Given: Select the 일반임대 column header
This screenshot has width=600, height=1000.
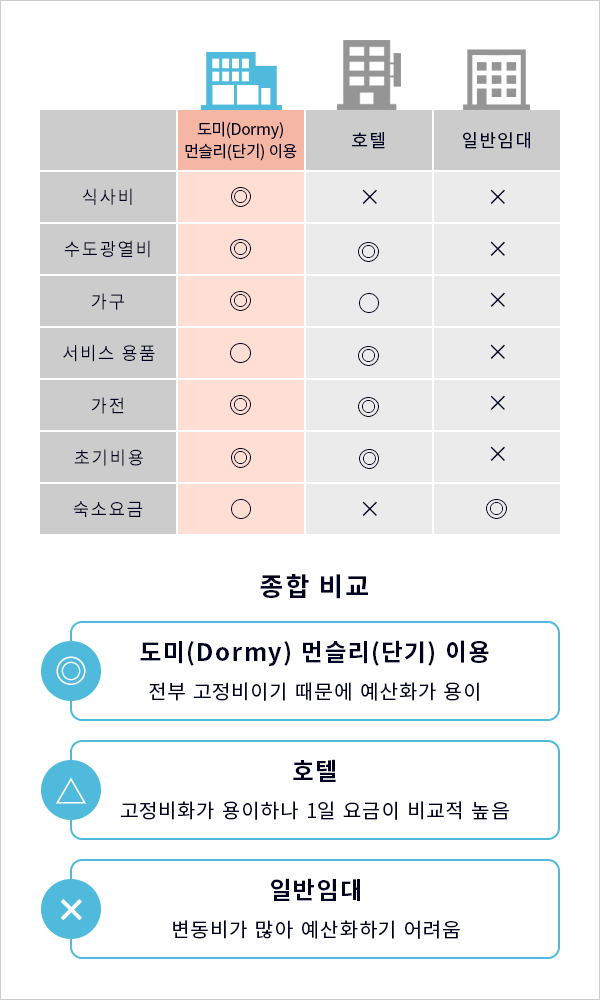Looking at the screenshot, I should pyautogui.click(x=497, y=140).
